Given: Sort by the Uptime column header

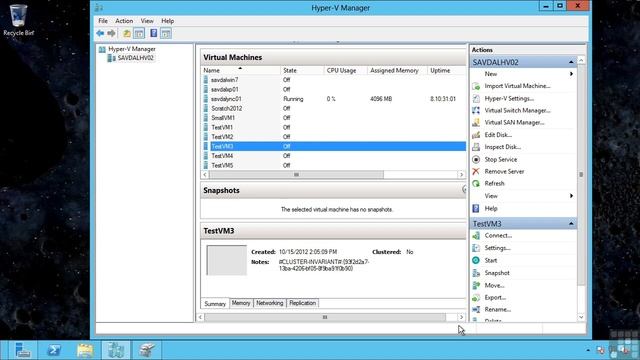Looking at the screenshot, I should click(x=446, y=71).
